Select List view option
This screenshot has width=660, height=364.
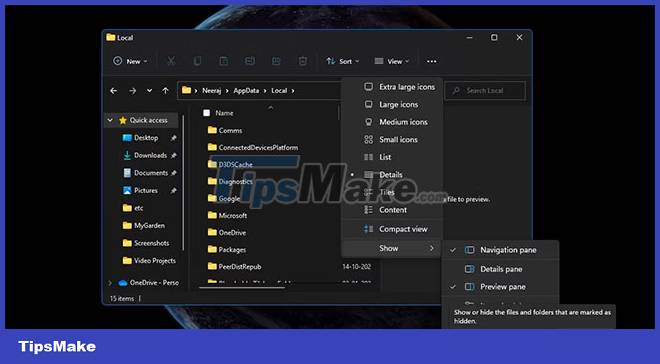pos(392,157)
